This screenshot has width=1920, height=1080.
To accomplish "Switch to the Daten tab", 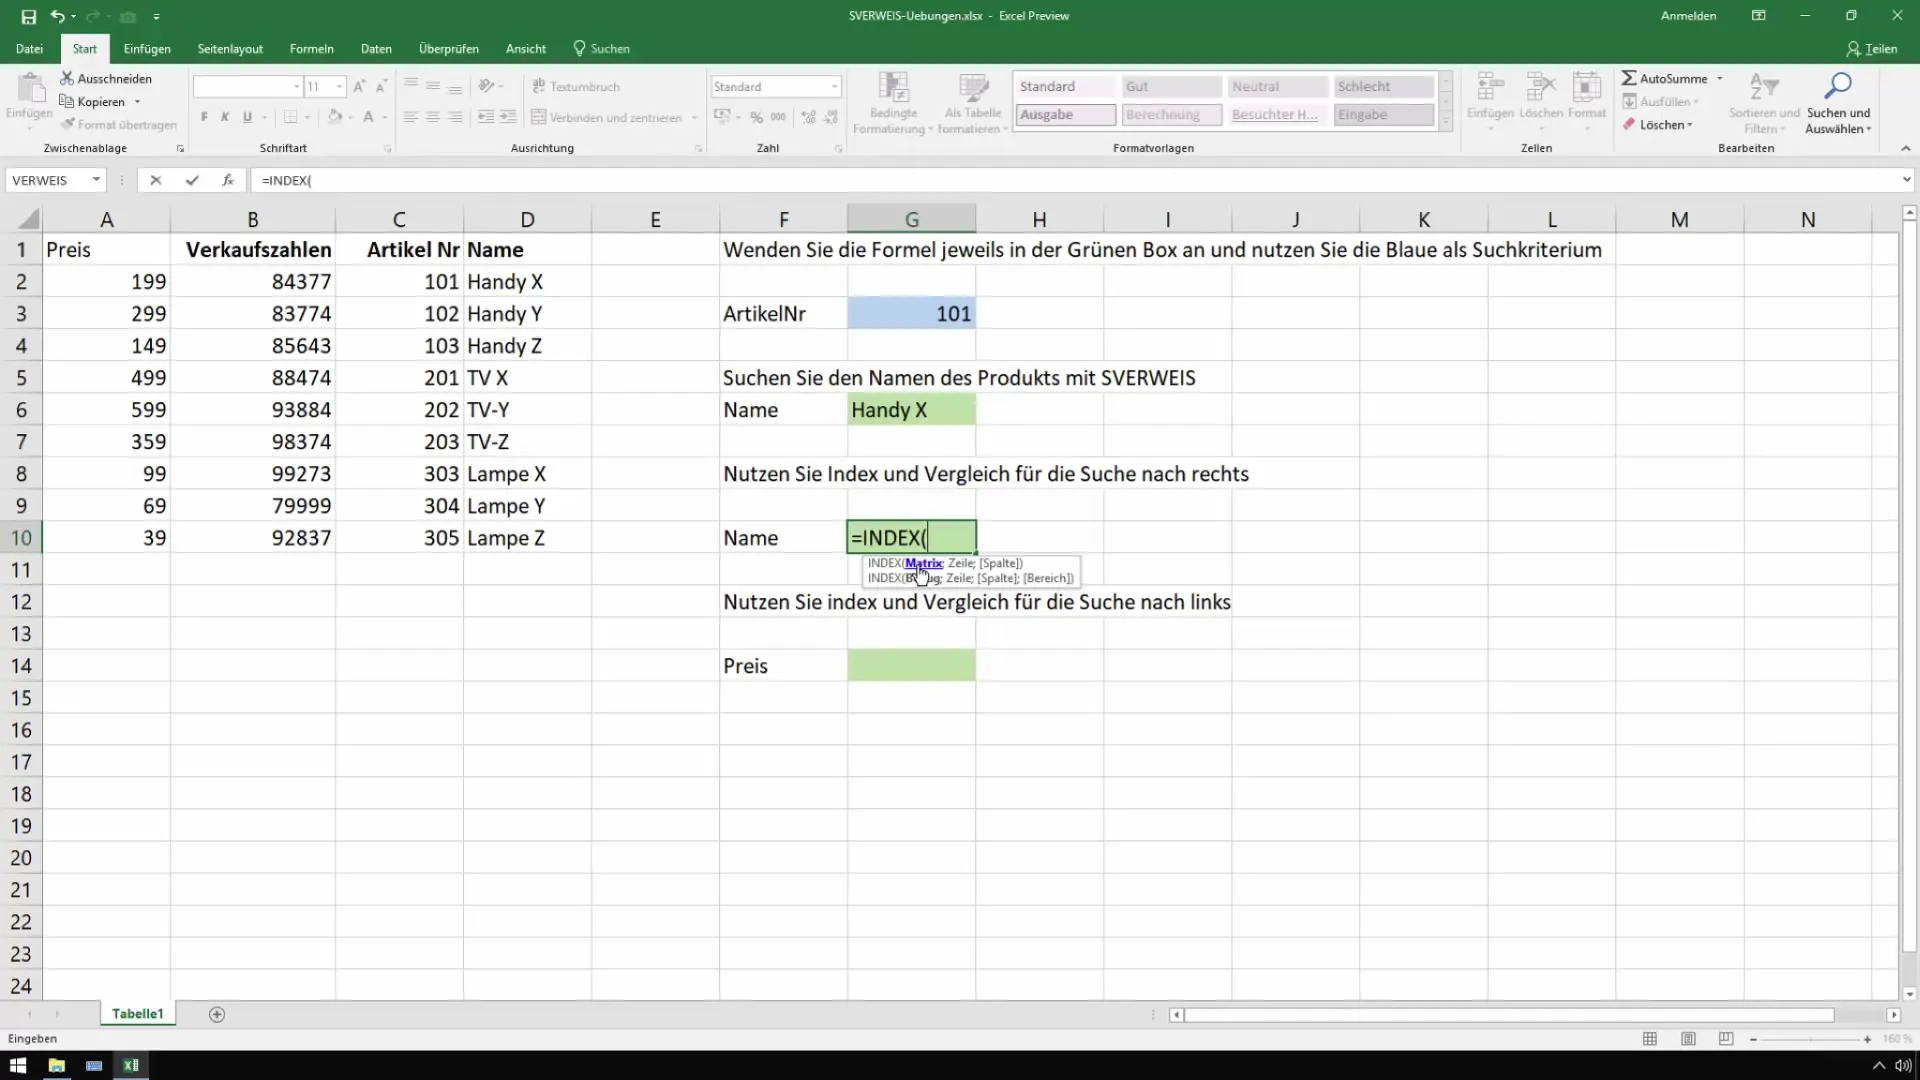I will tap(376, 48).
